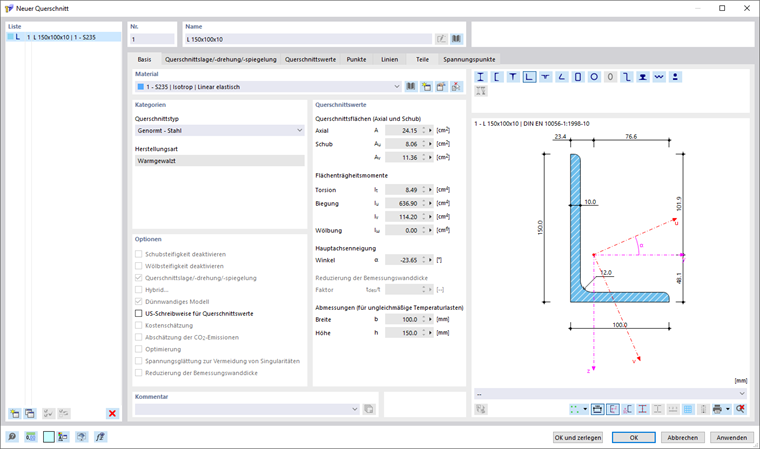
Task: Open the Querschnittswerte tab
Action: click(310, 59)
